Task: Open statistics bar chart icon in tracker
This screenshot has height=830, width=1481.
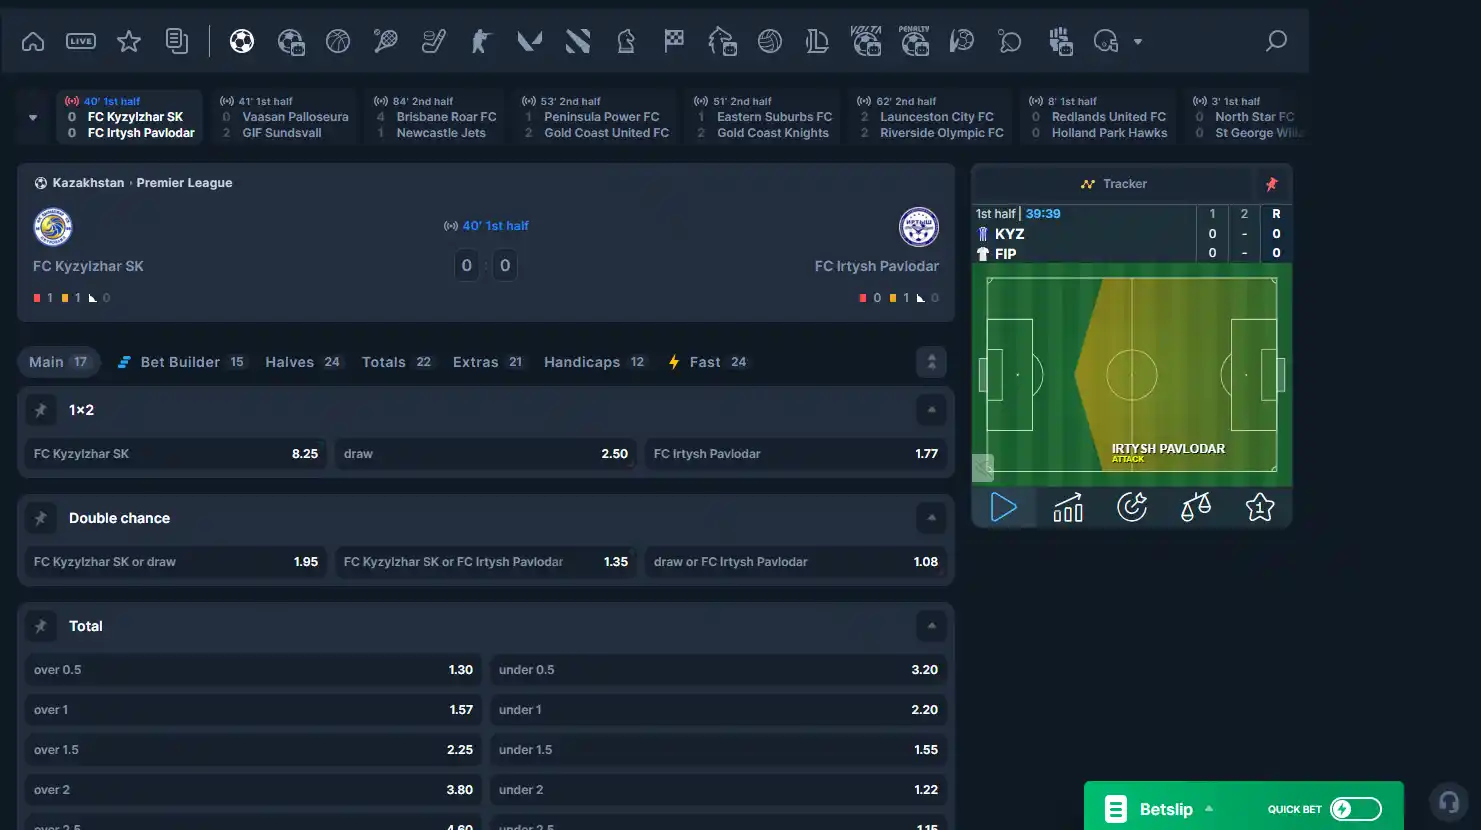Action: 1068,507
